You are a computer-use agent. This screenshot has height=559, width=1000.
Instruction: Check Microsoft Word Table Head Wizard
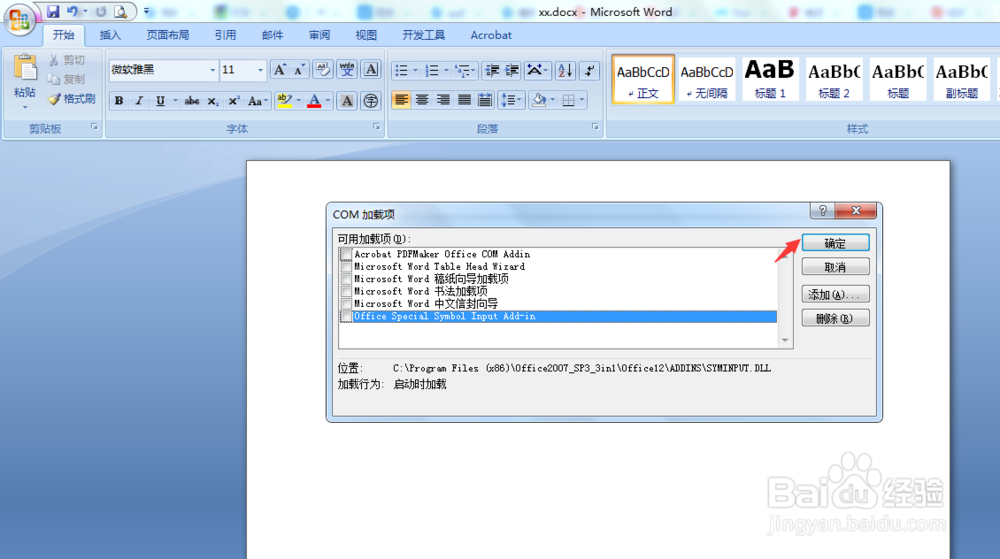(x=346, y=266)
